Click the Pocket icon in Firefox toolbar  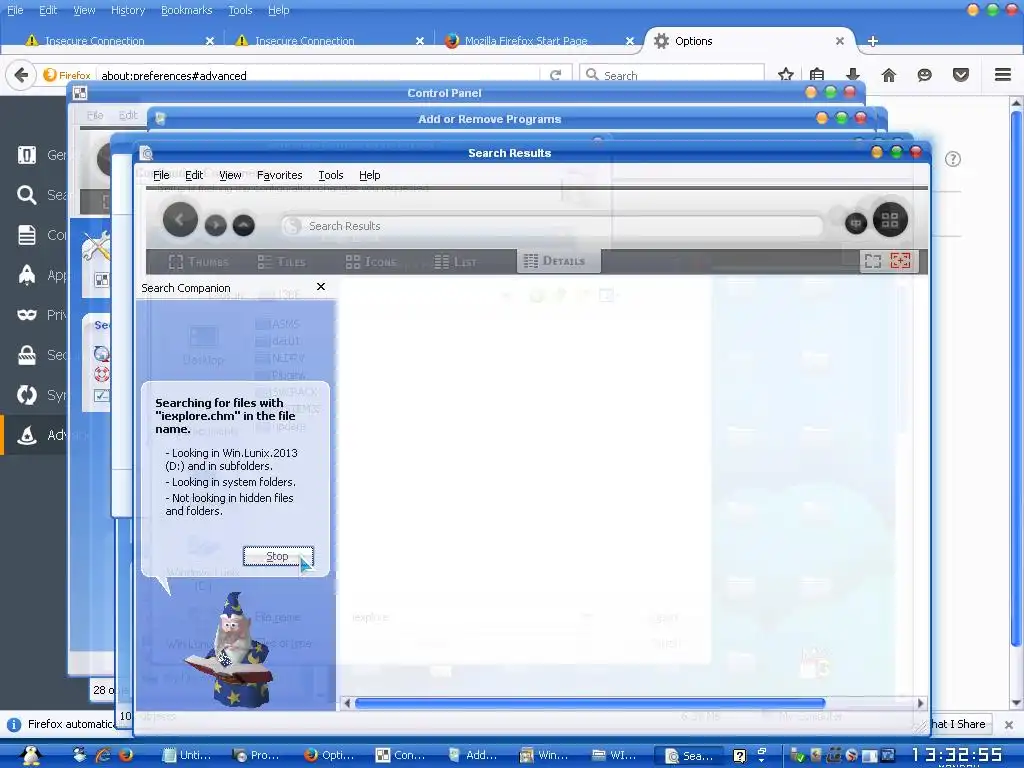point(961,75)
